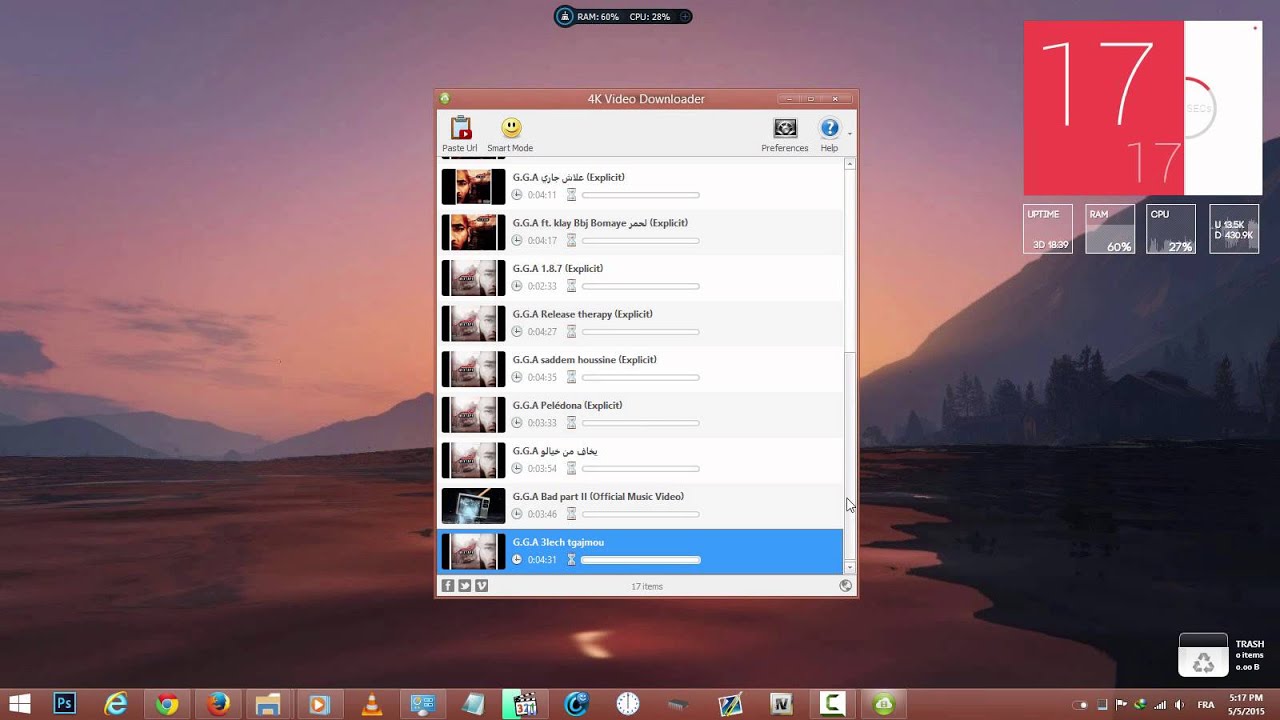This screenshot has height=720, width=1280.
Task: Click the clock icon in G.G.A Bad part II row
Action: coord(517,514)
